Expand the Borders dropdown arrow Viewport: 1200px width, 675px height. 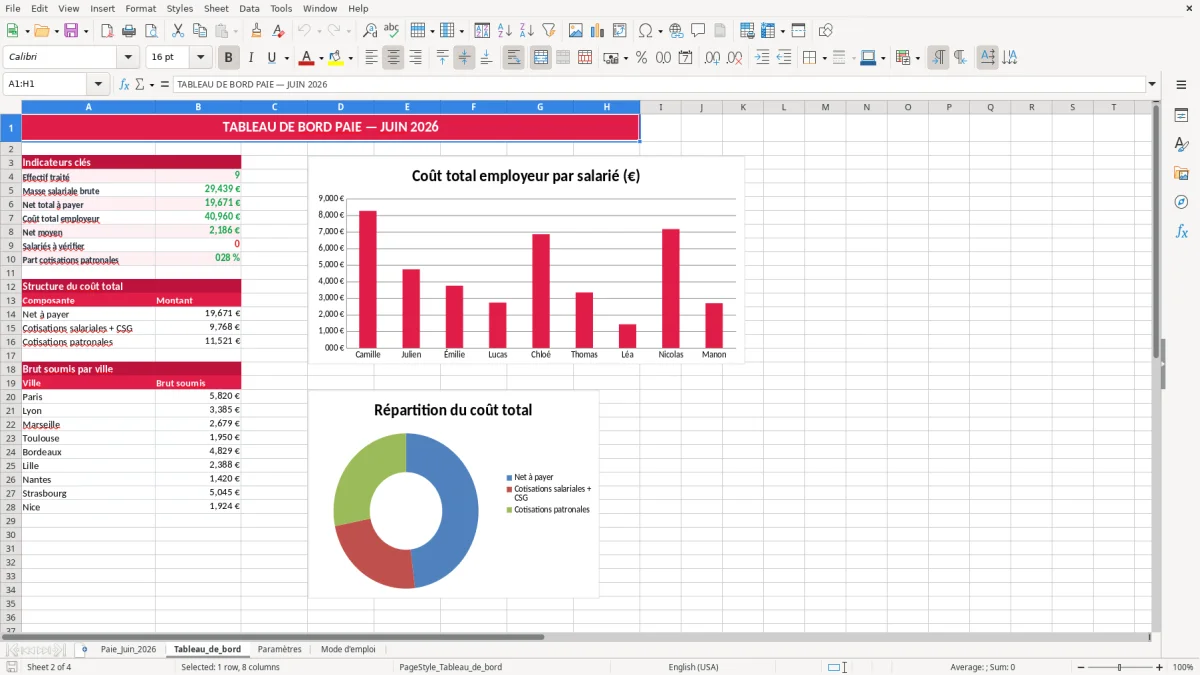point(824,58)
